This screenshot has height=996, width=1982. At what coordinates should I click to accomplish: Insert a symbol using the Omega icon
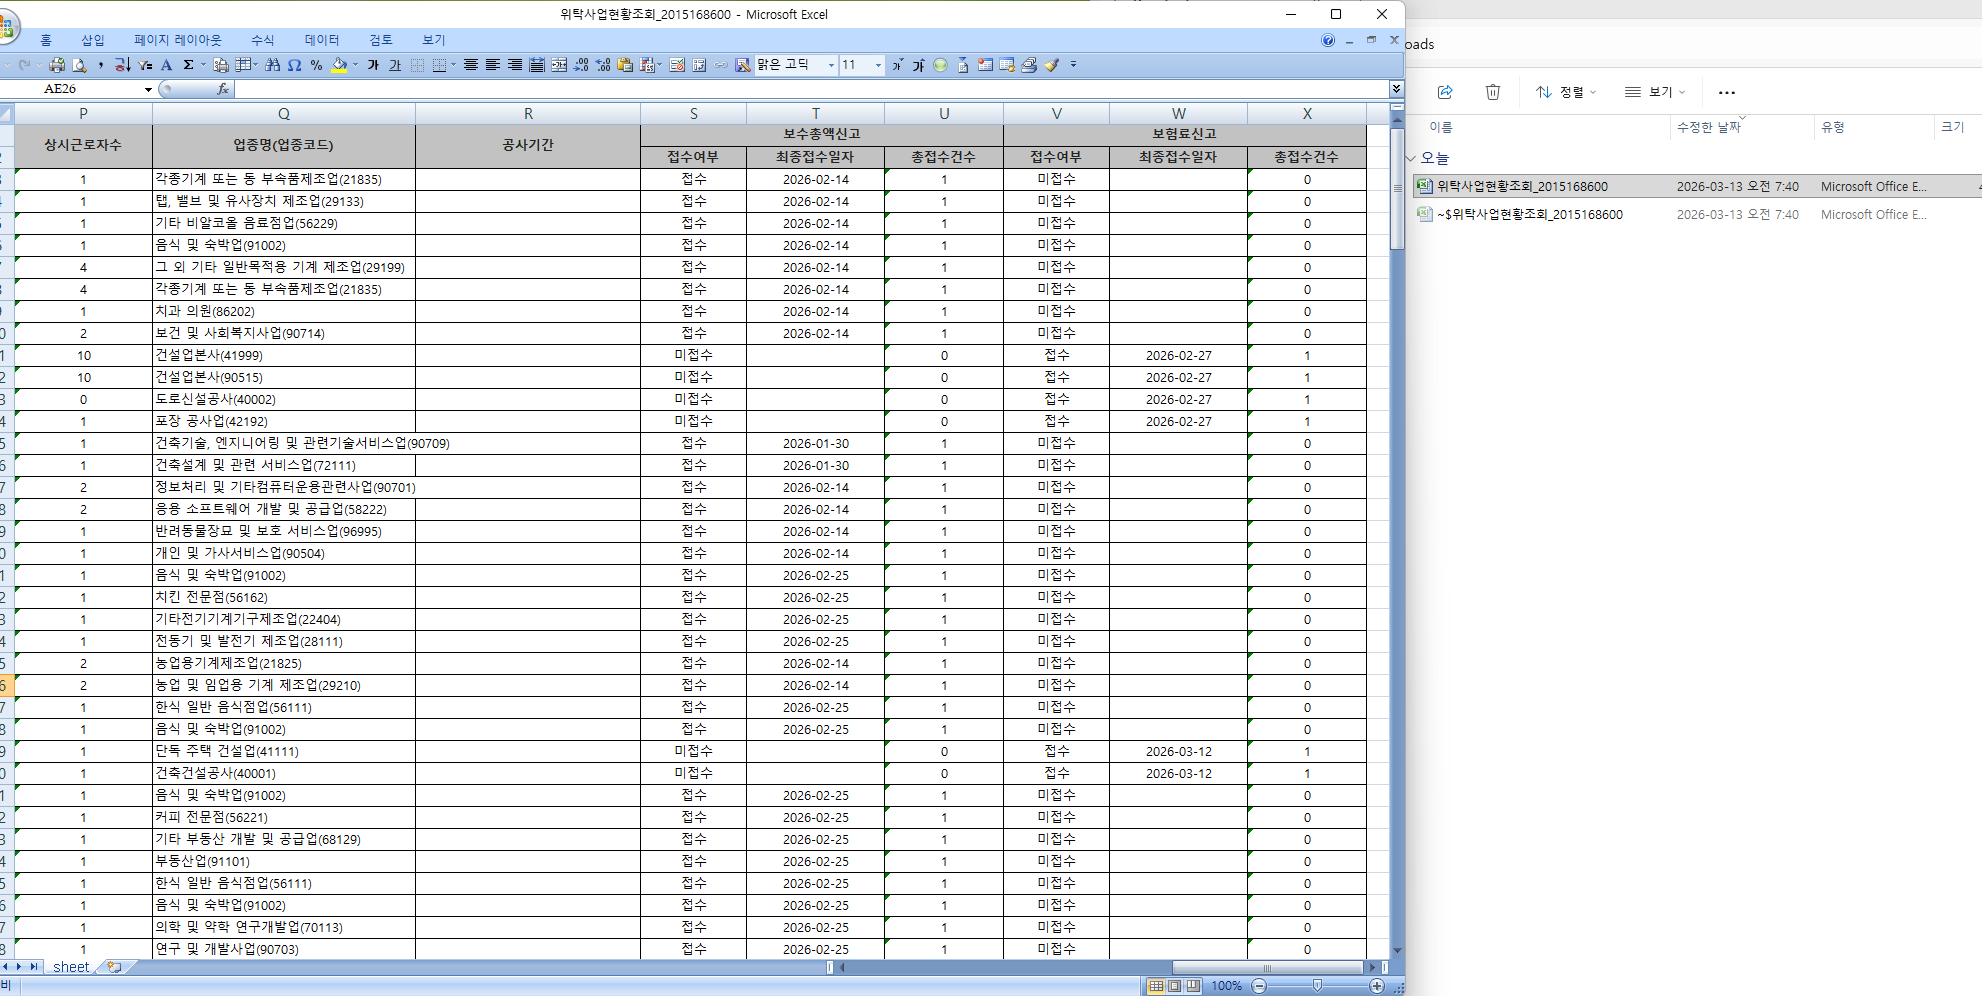[x=294, y=65]
